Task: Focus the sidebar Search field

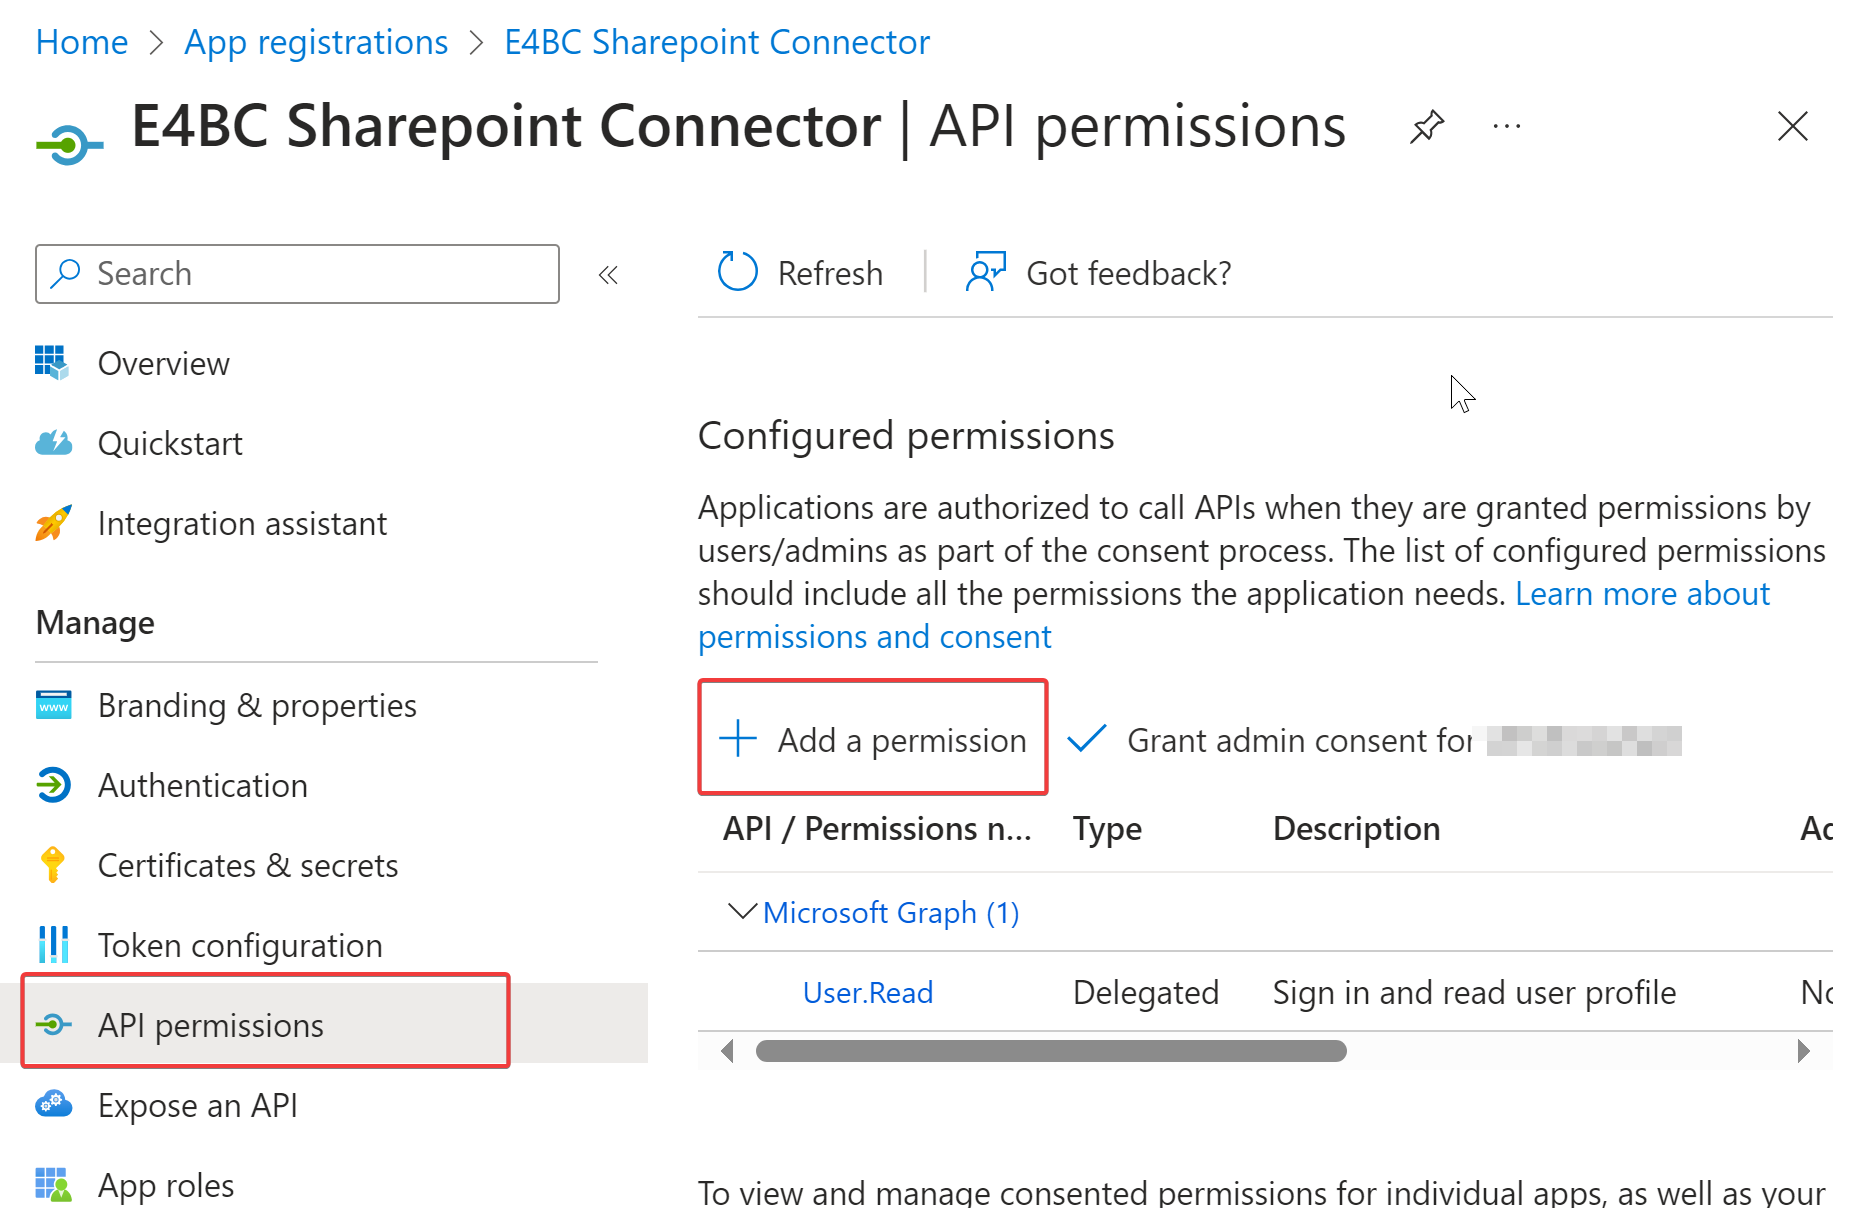Action: (x=310, y=274)
